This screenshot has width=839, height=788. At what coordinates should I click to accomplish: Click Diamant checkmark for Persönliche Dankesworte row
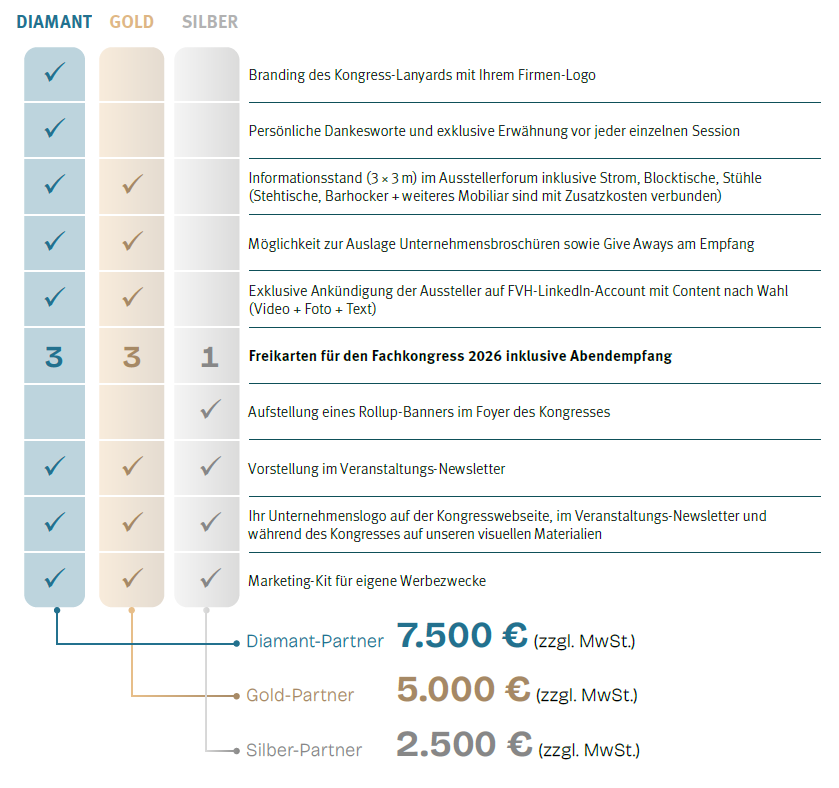55,128
